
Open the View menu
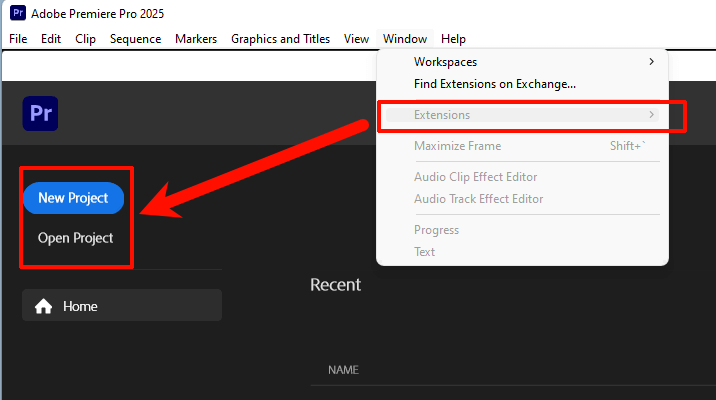point(356,39)
